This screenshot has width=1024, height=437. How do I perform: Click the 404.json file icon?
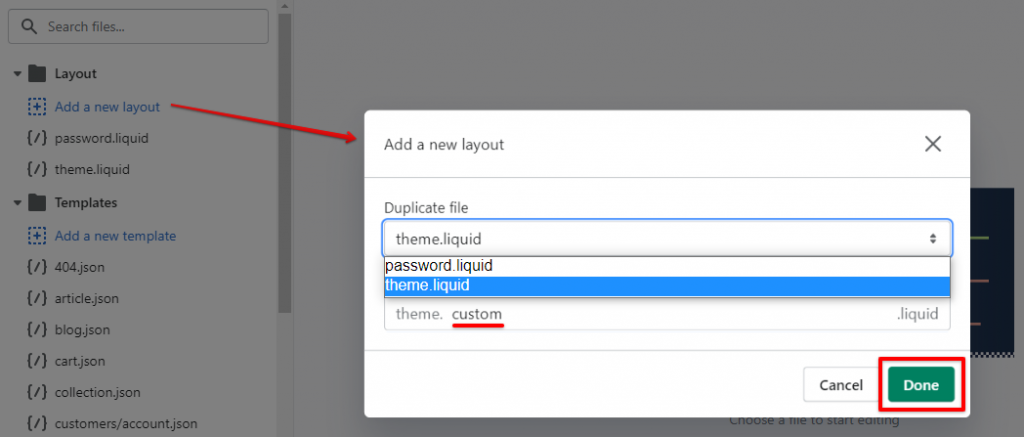pos(37,267)
